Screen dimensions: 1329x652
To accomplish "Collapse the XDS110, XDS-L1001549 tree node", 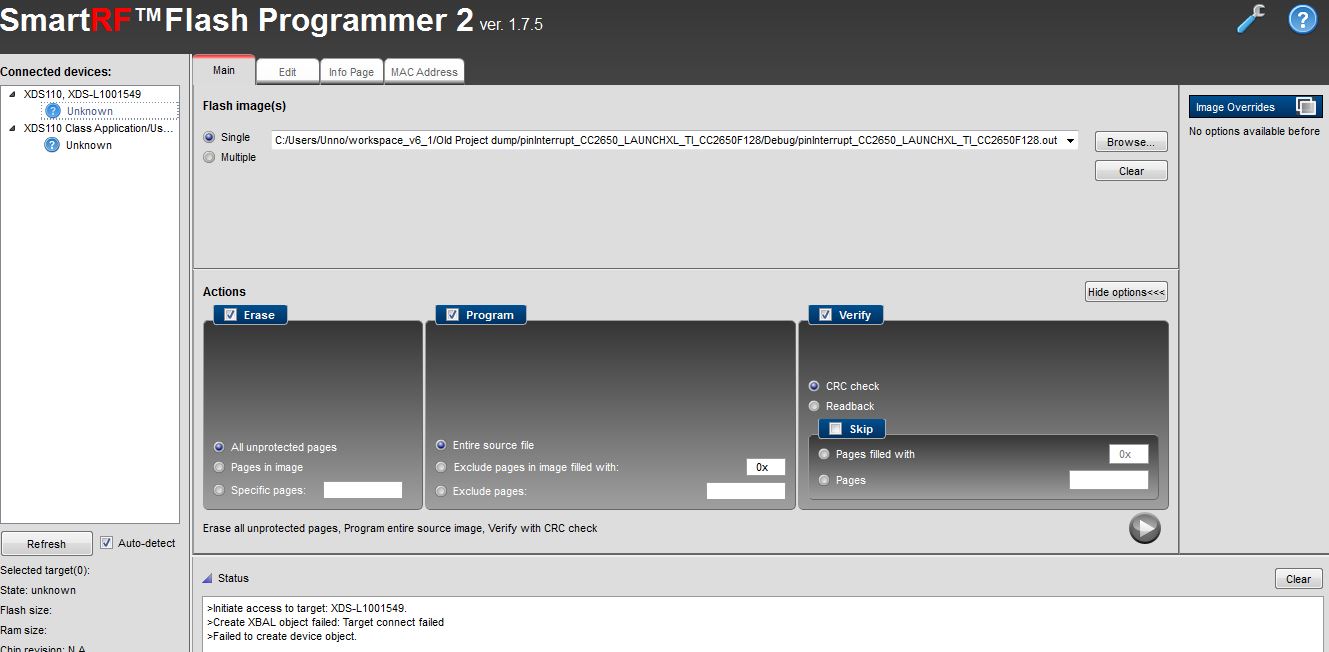I will pyautogui.click(x=13, y=94).
